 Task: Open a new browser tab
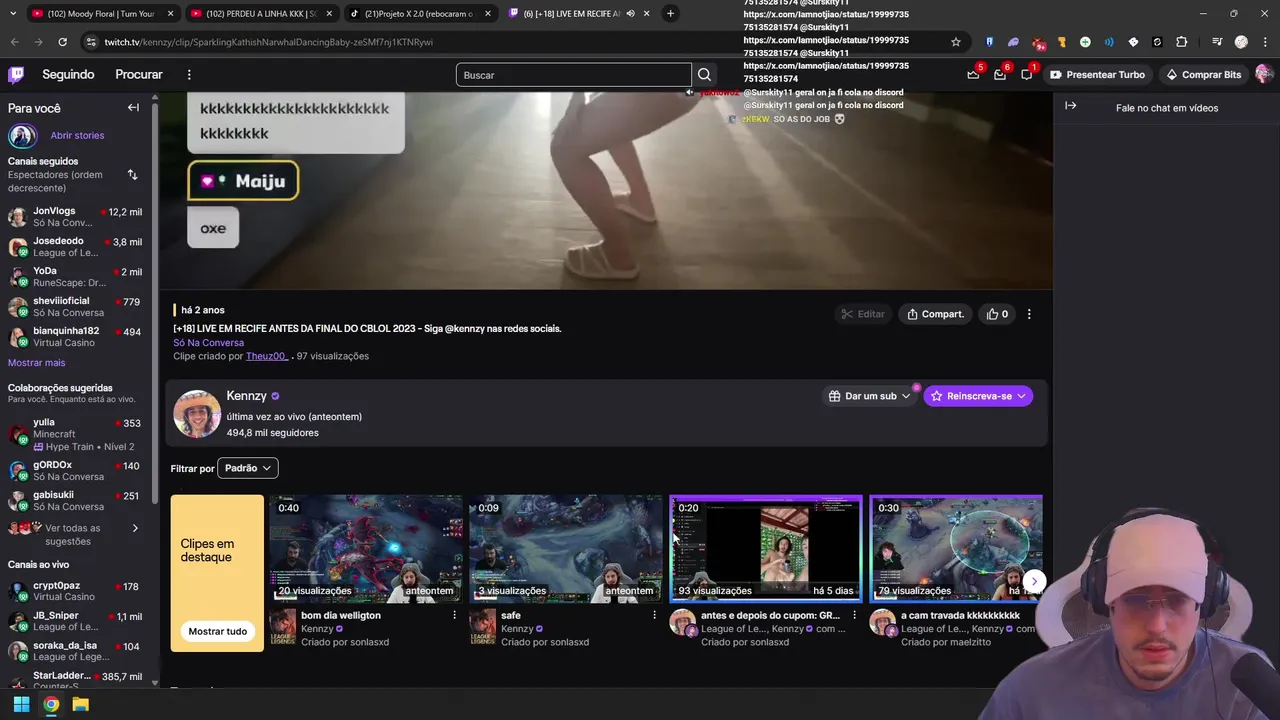point(670,13)
